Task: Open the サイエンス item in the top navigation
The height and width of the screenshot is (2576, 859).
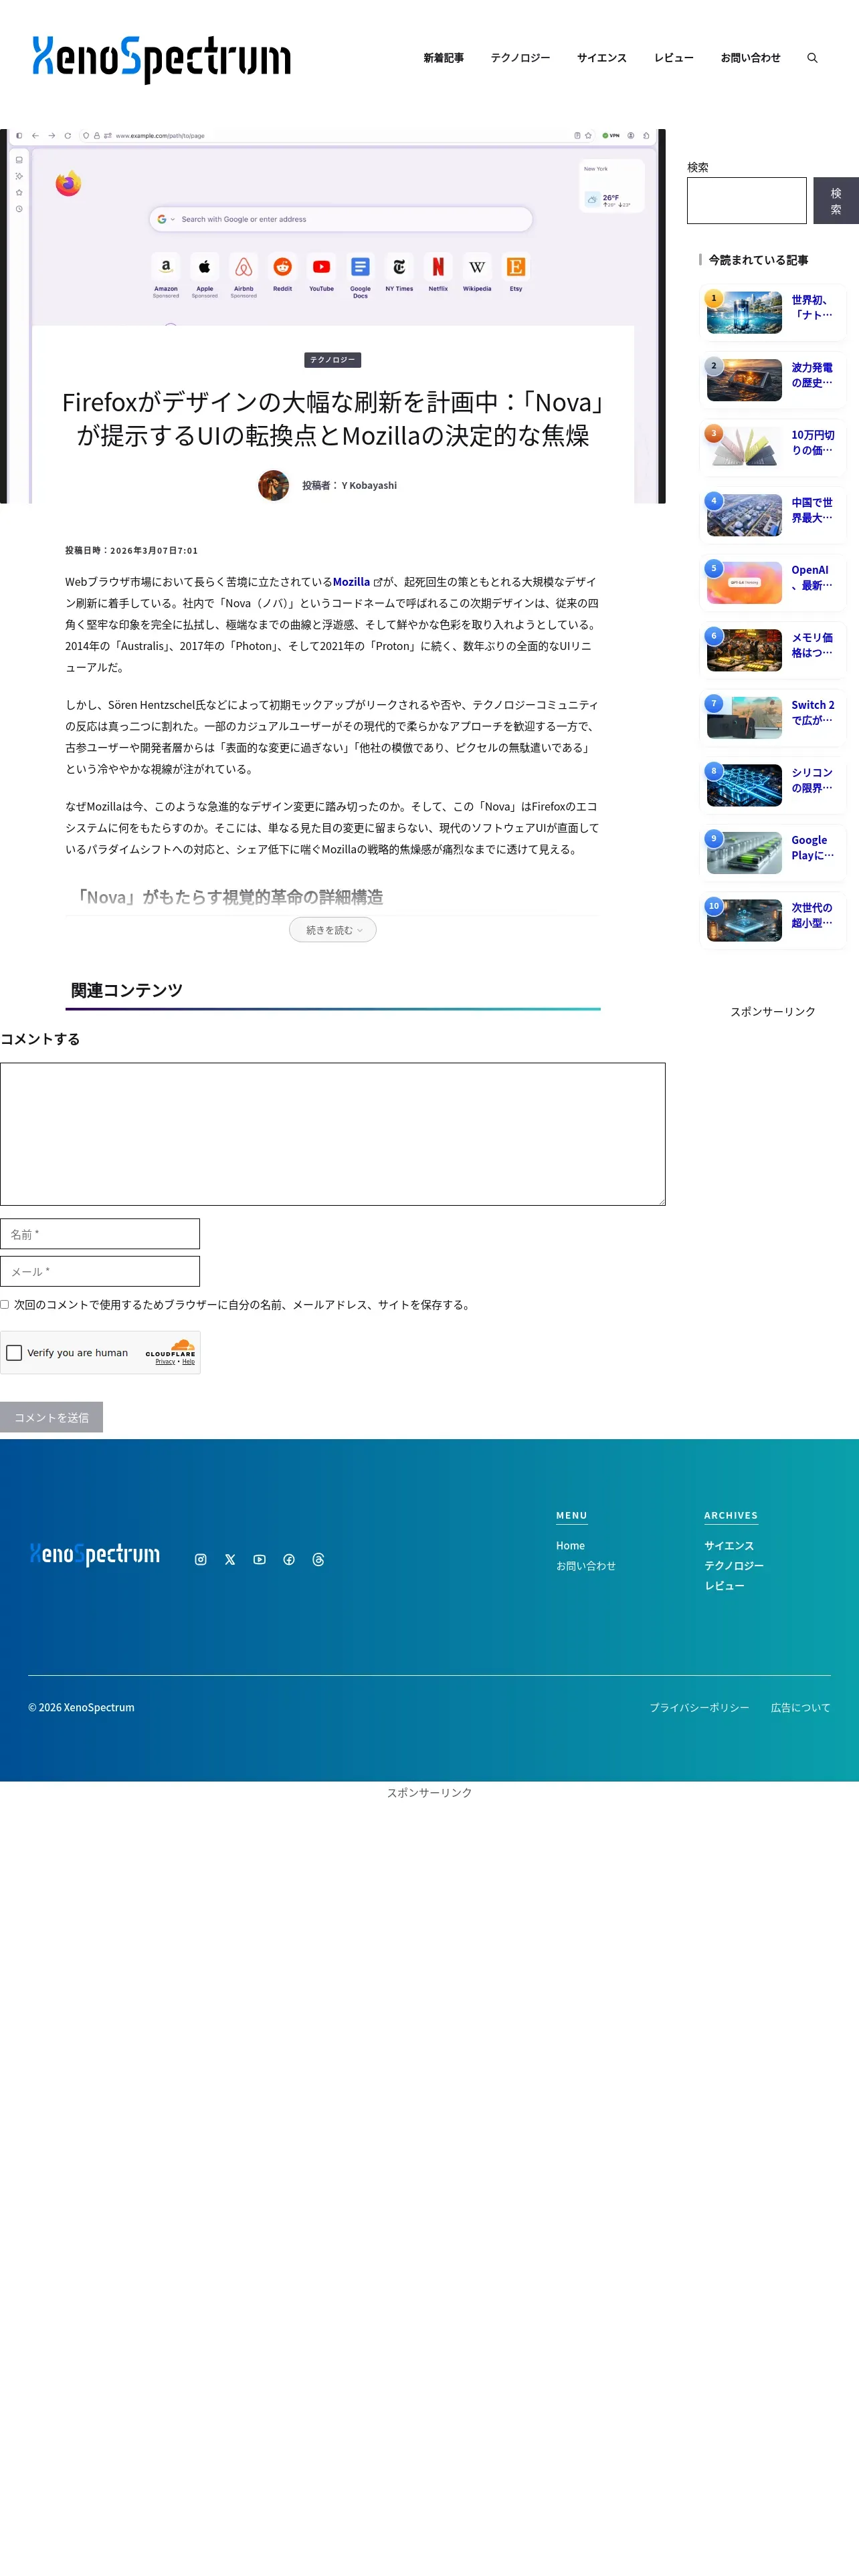Action: click(x=602, y=58)
